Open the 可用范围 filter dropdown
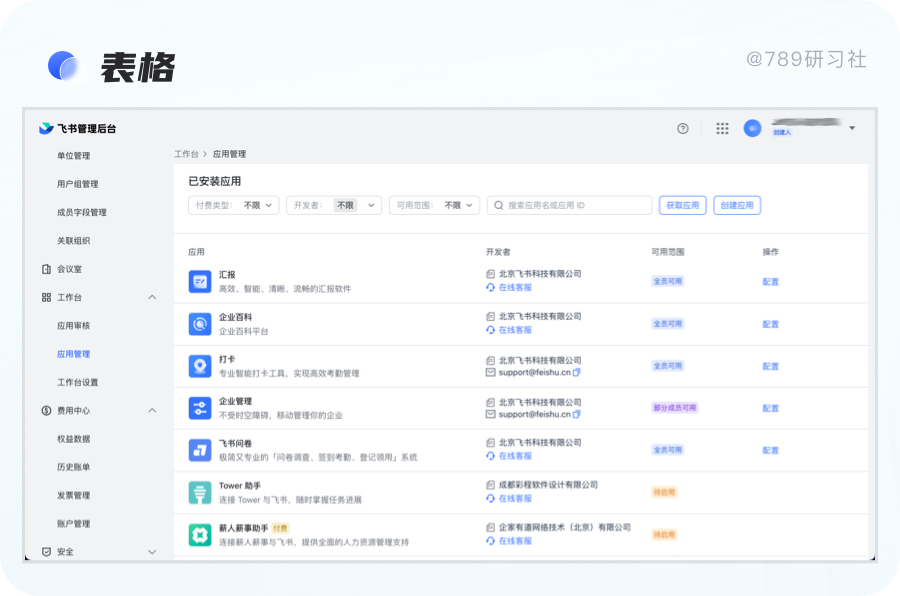 [x=435, y=205]
